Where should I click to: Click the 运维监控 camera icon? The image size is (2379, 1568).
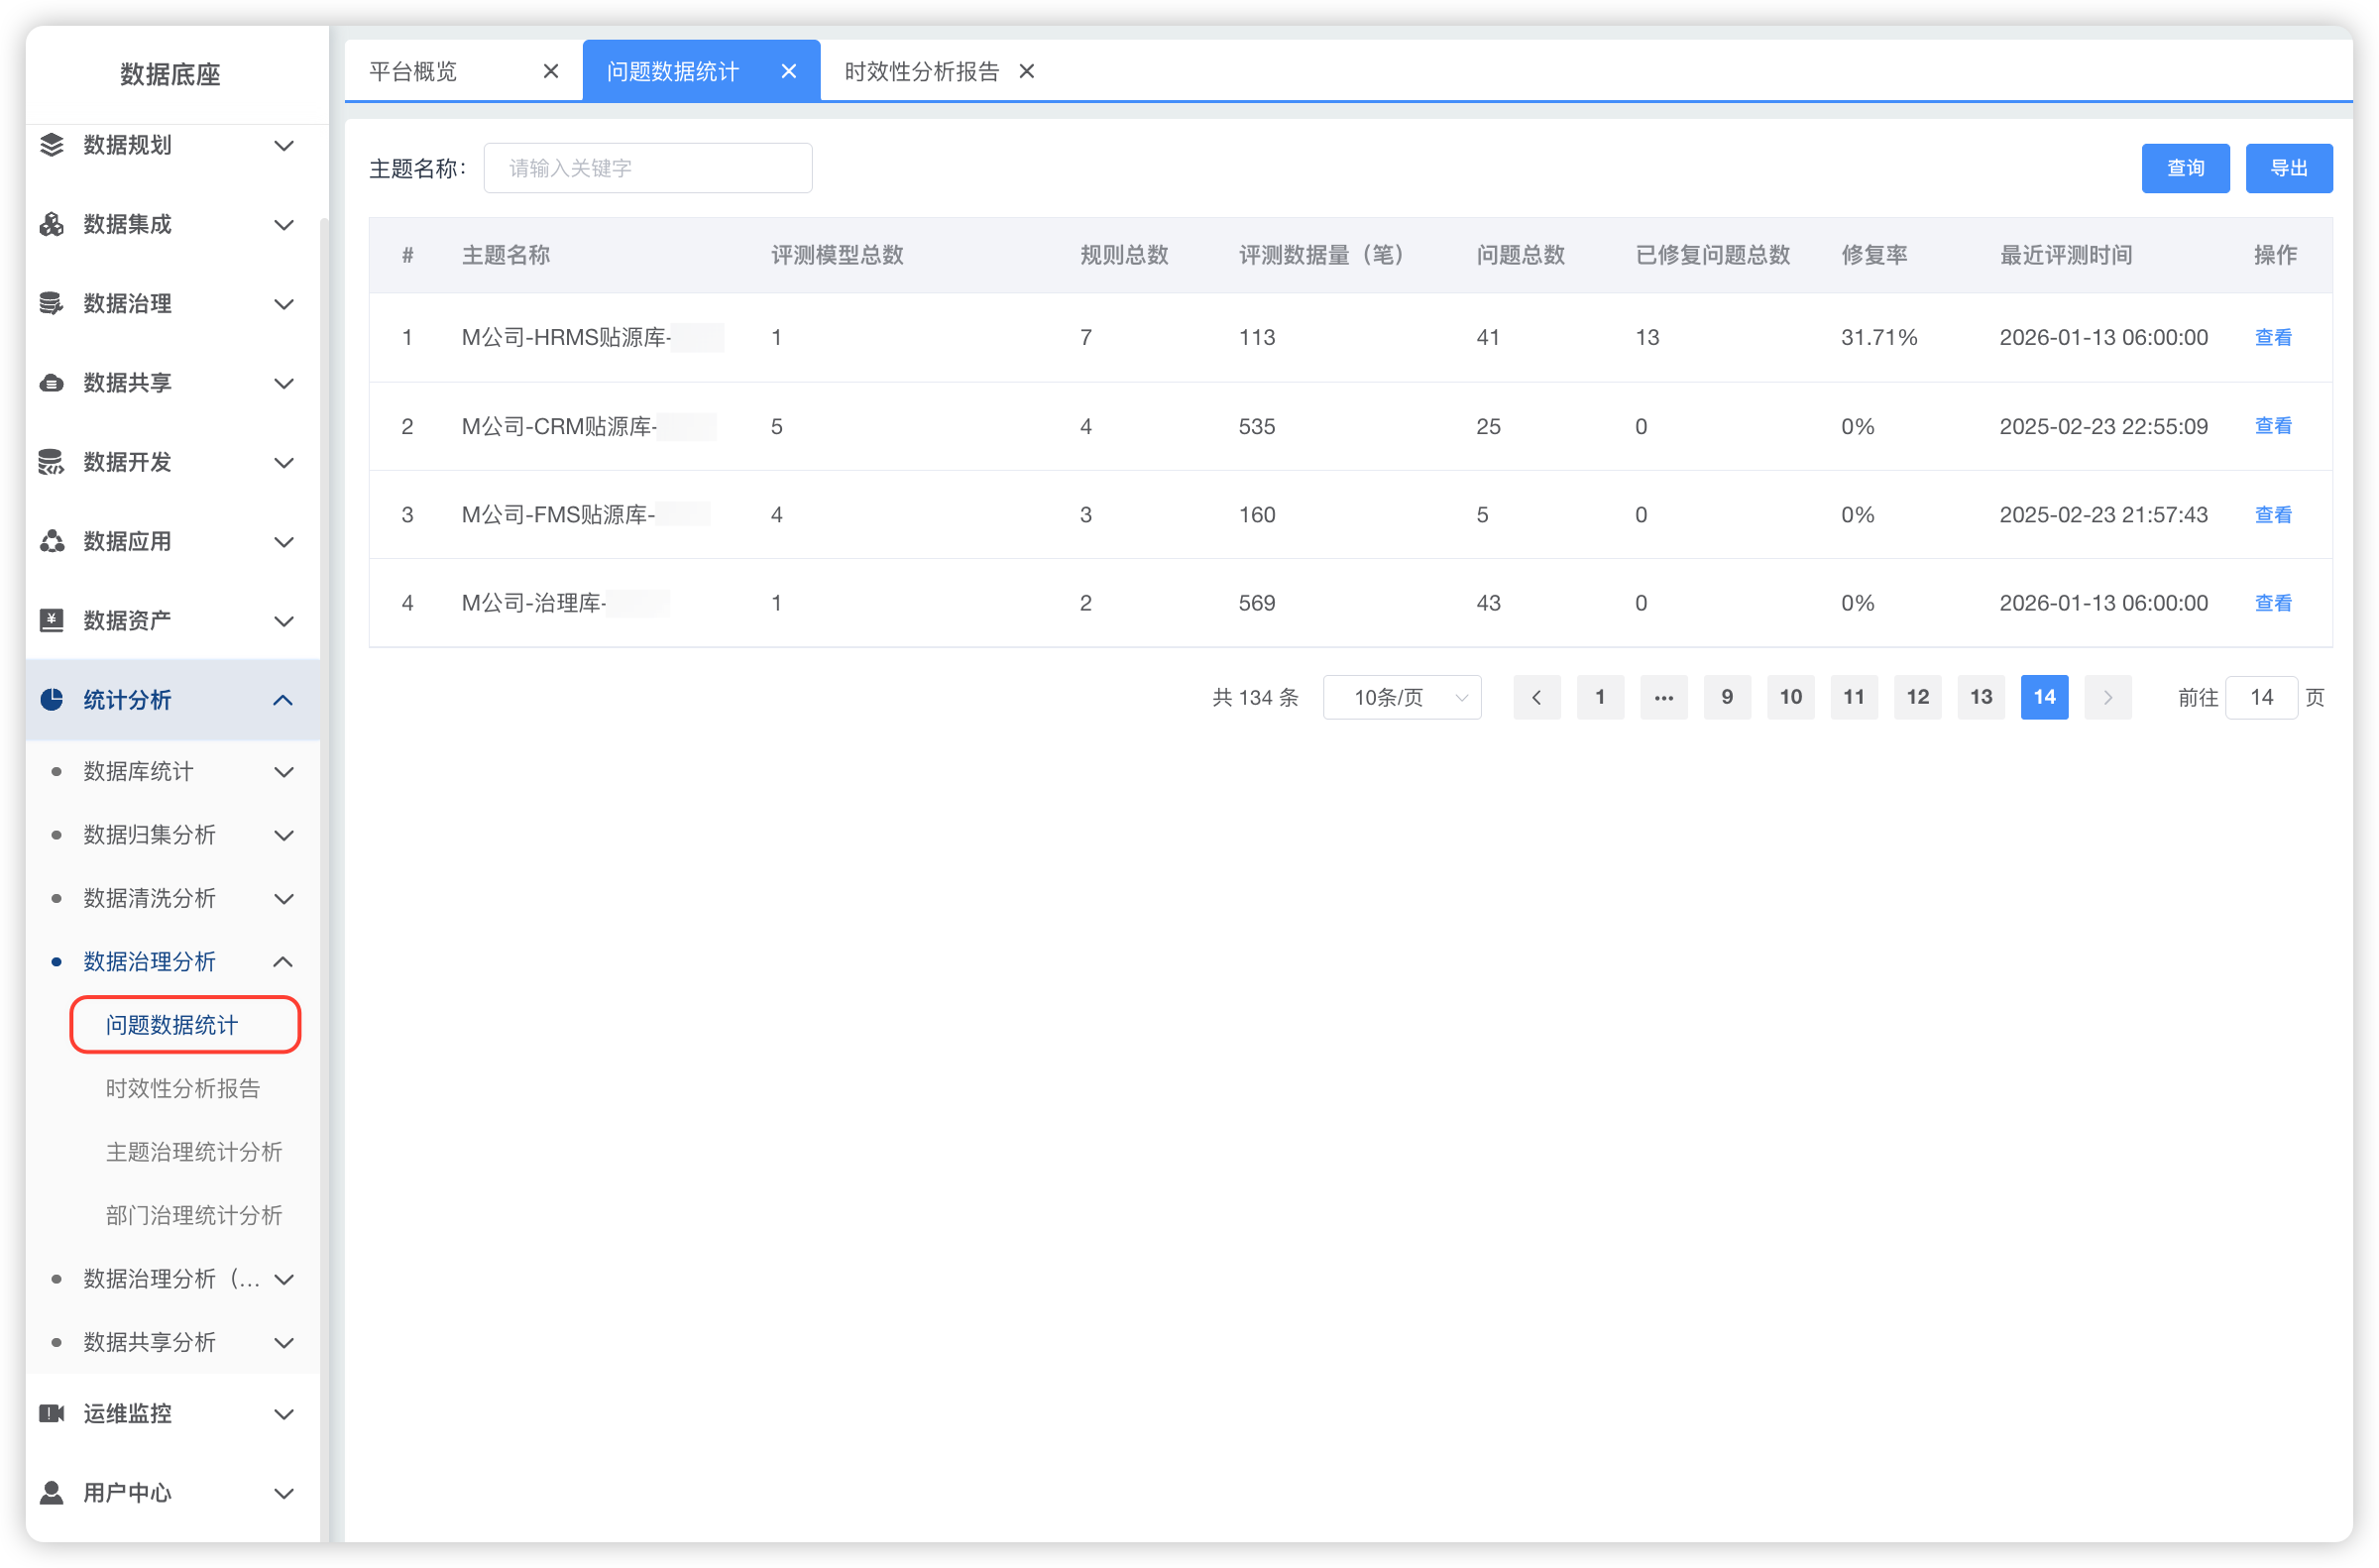tap(51, 1413)
